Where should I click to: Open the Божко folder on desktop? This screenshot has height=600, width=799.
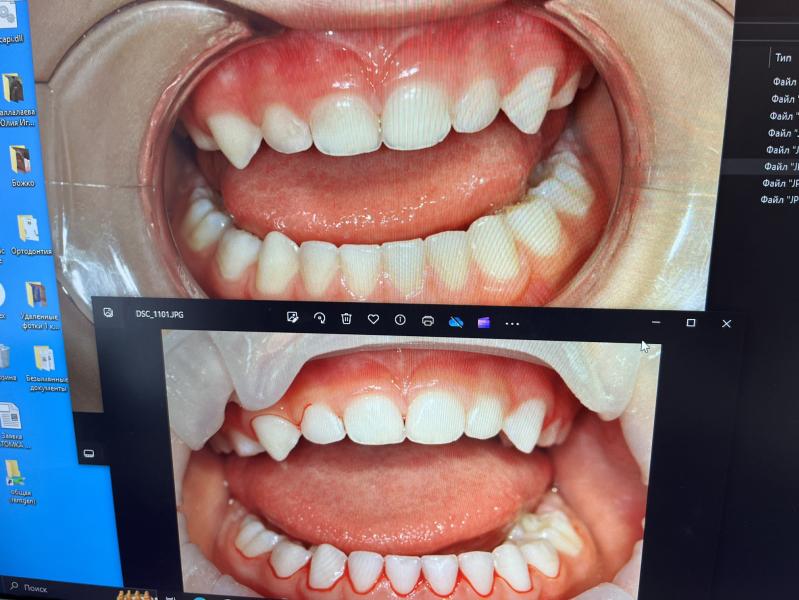[x=22, y=164]
